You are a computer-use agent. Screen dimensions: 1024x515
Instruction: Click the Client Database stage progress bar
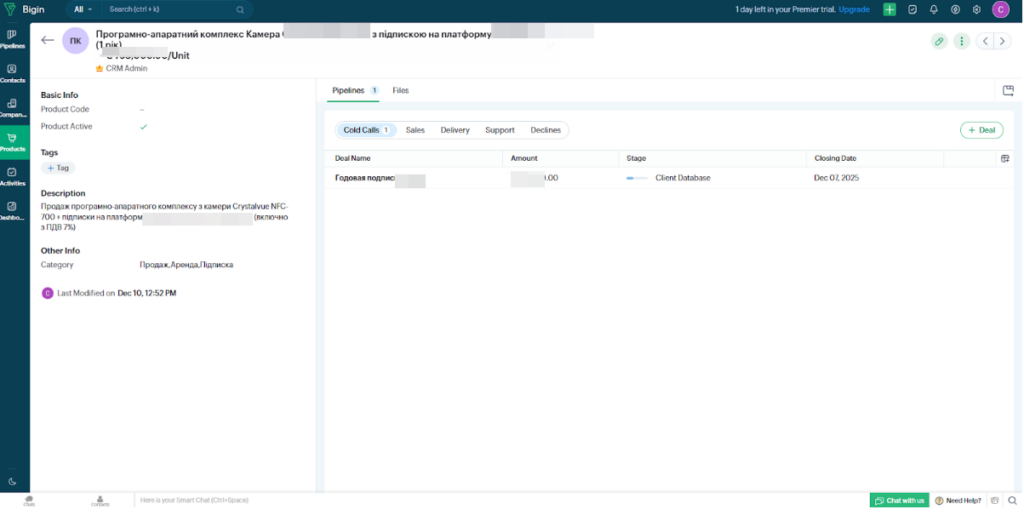coord(637,178)
